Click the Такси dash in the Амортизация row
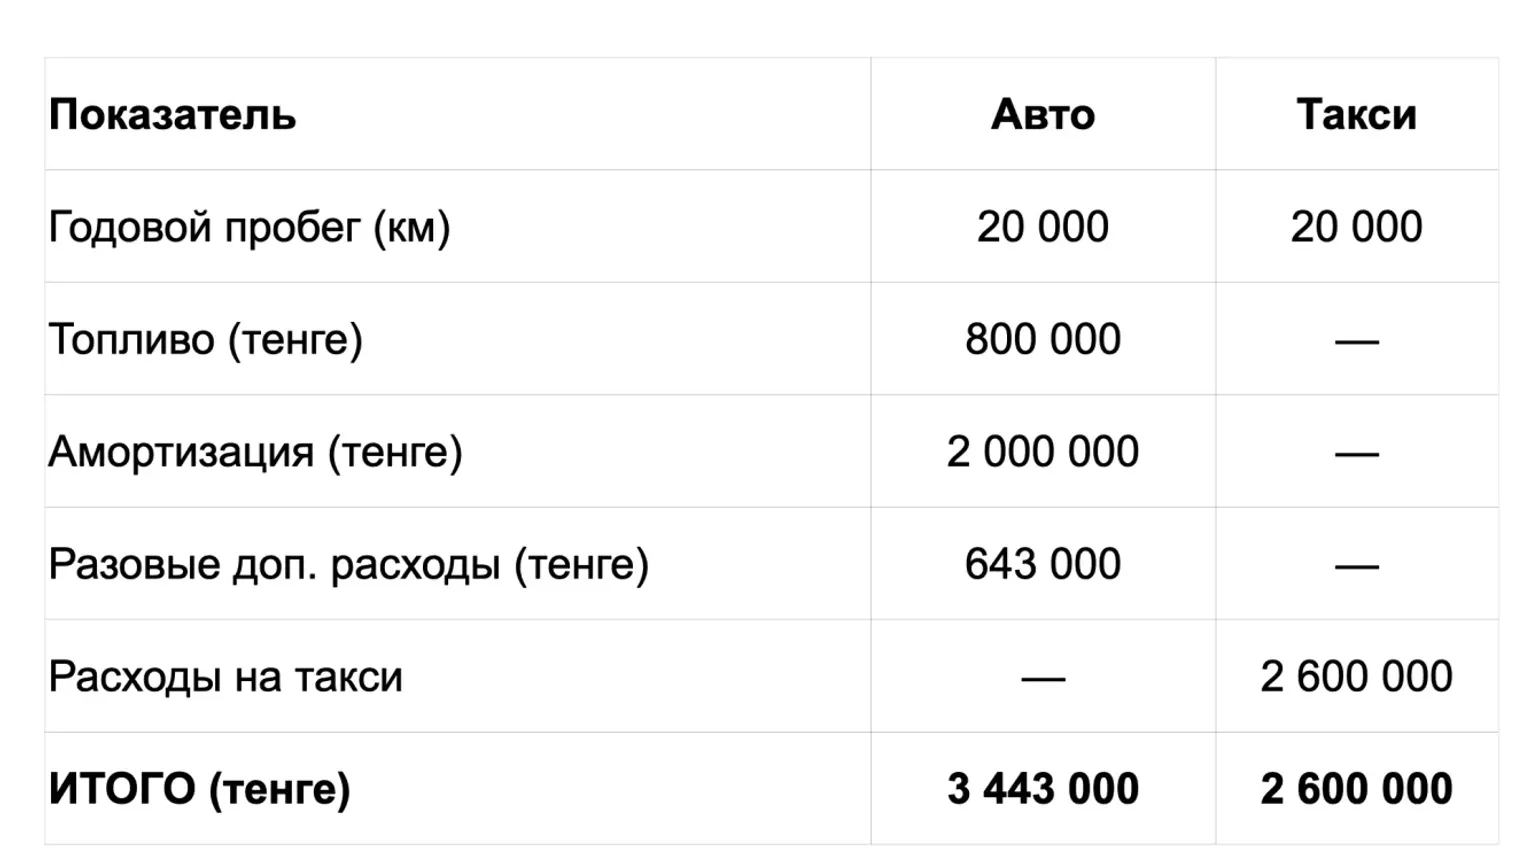The width and height of the screenshot is (1515, 853). pyautogui.click(x=1356, y=454)
